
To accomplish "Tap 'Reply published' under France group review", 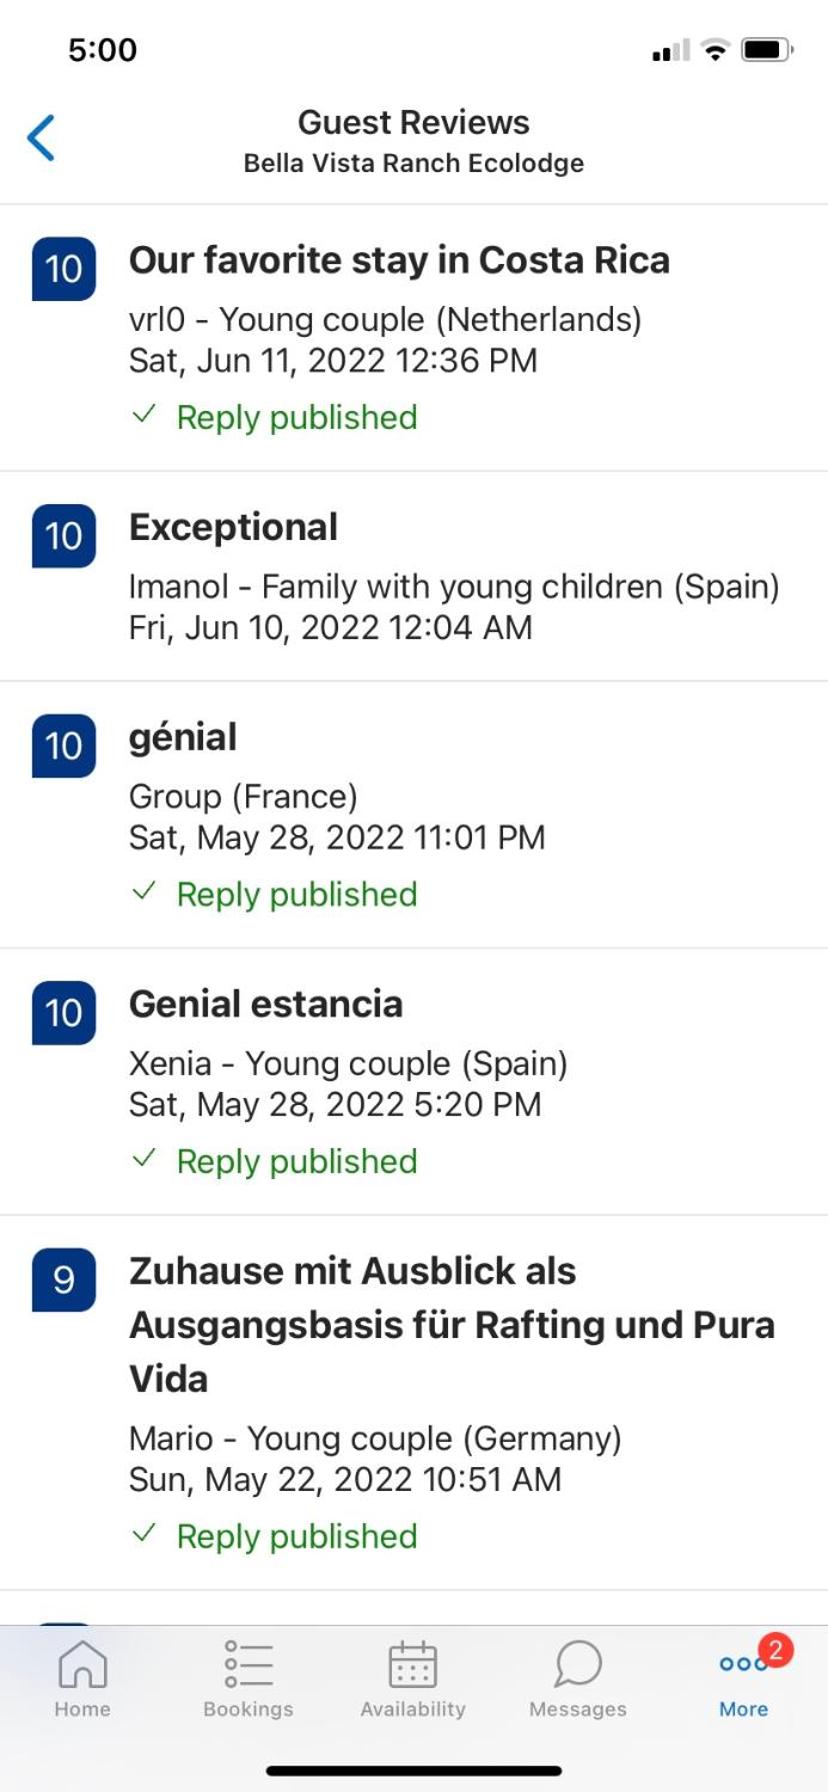I will pyautogui.click(x=296, y=894).
